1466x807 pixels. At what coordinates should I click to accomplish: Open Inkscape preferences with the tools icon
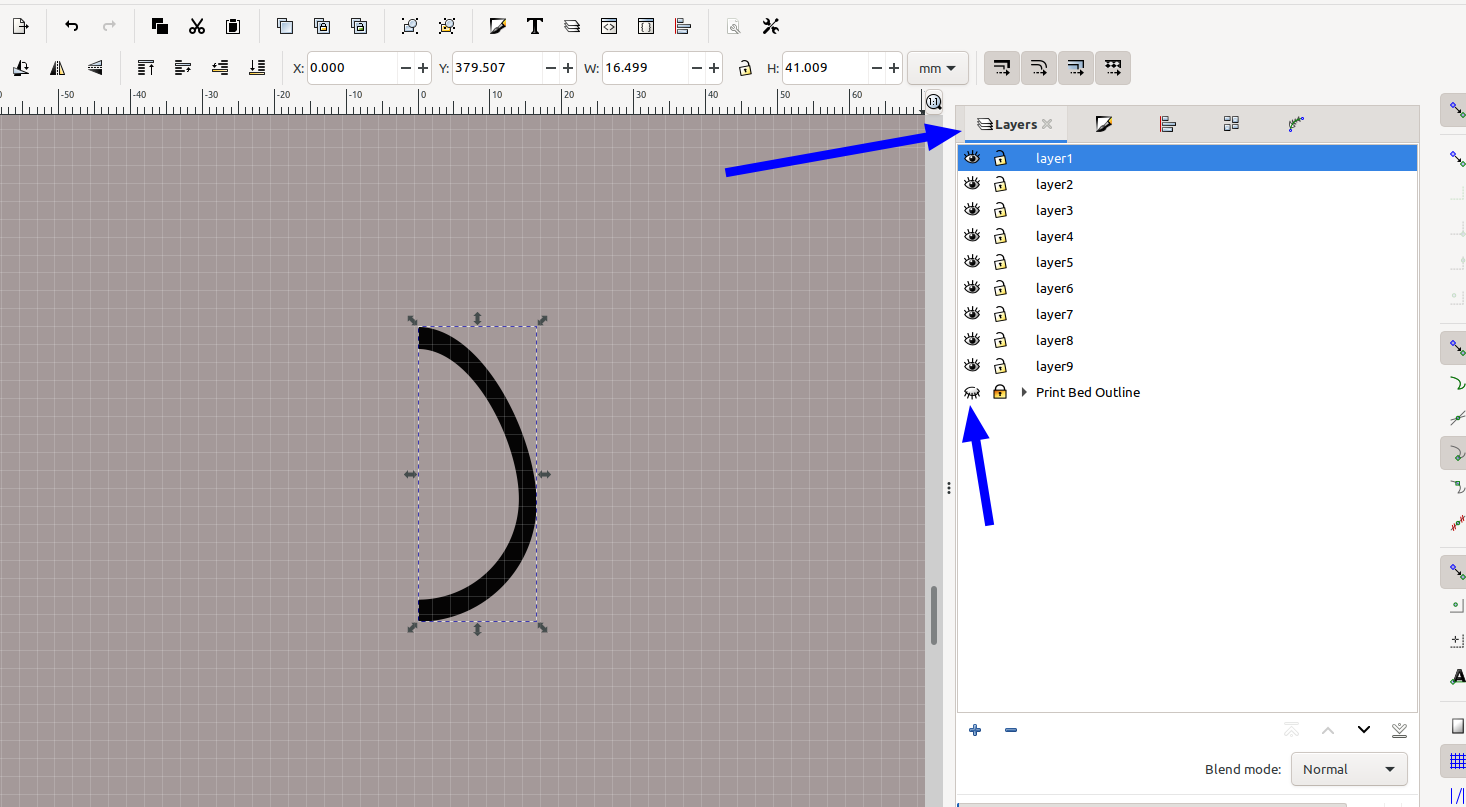point(771,26)
